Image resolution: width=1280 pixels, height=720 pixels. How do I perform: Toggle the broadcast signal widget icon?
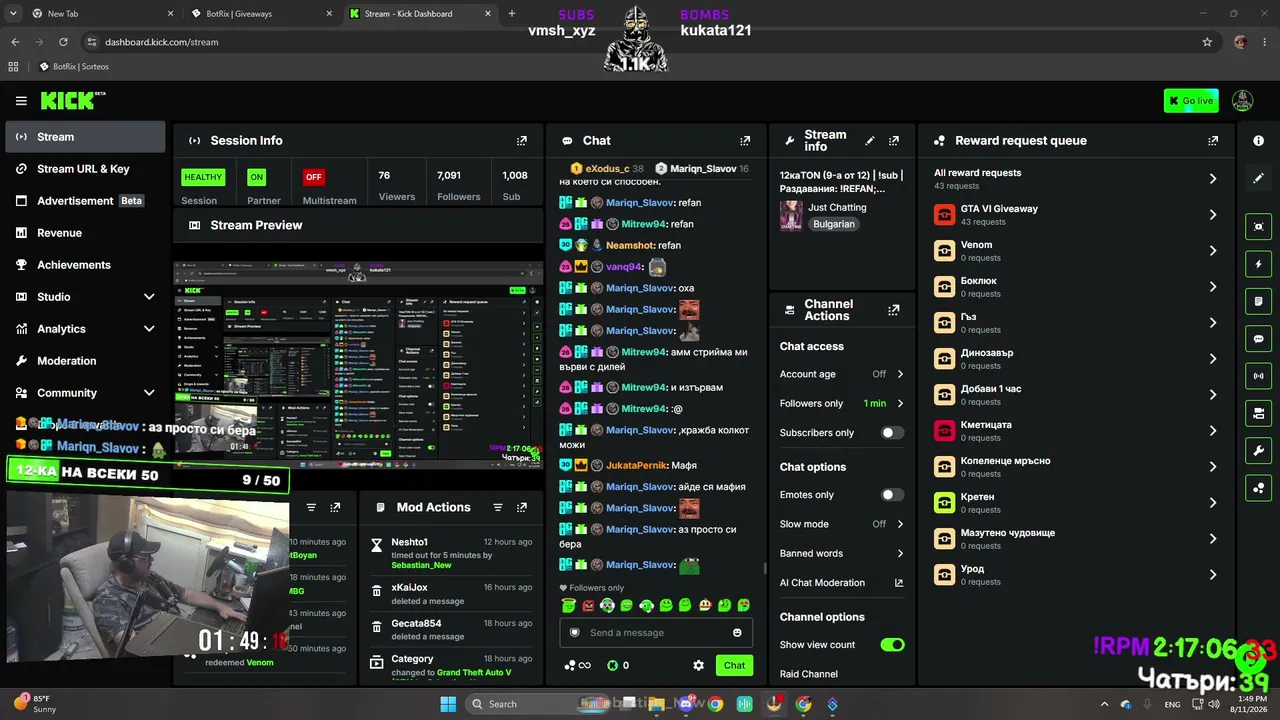[x=1258, y=376]
